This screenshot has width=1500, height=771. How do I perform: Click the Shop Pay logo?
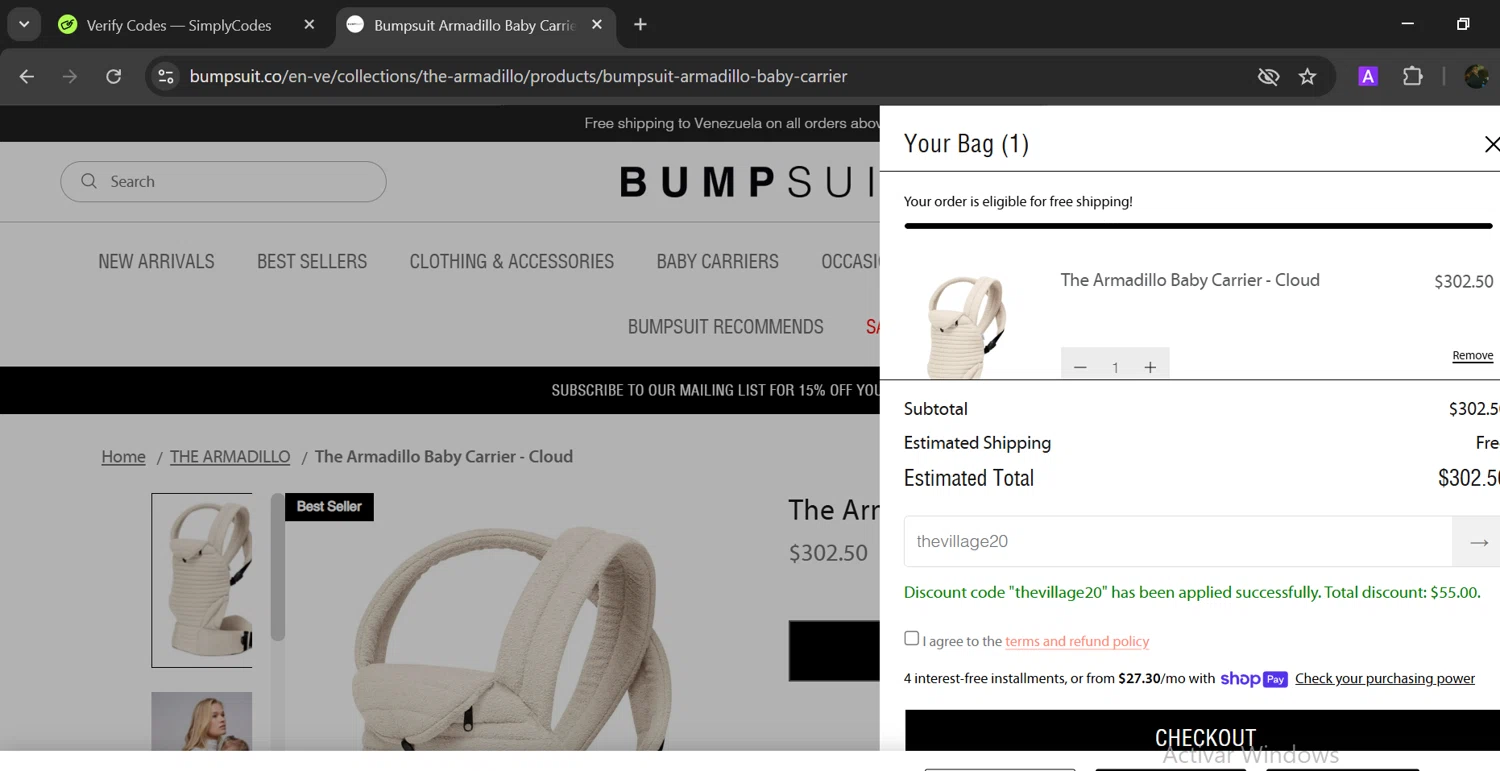[x=1254, y=679]
